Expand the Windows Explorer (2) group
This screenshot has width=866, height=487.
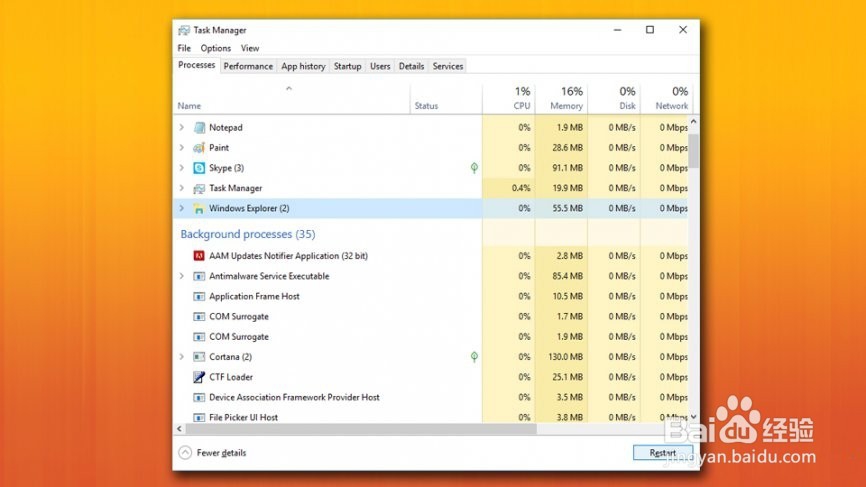[182, 209]
